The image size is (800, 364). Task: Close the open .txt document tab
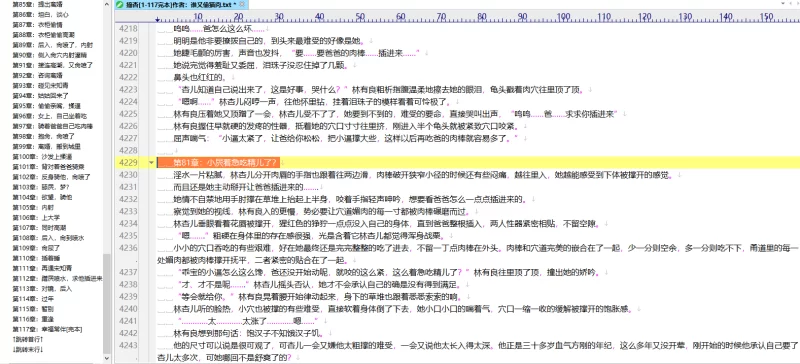point(242,5)
